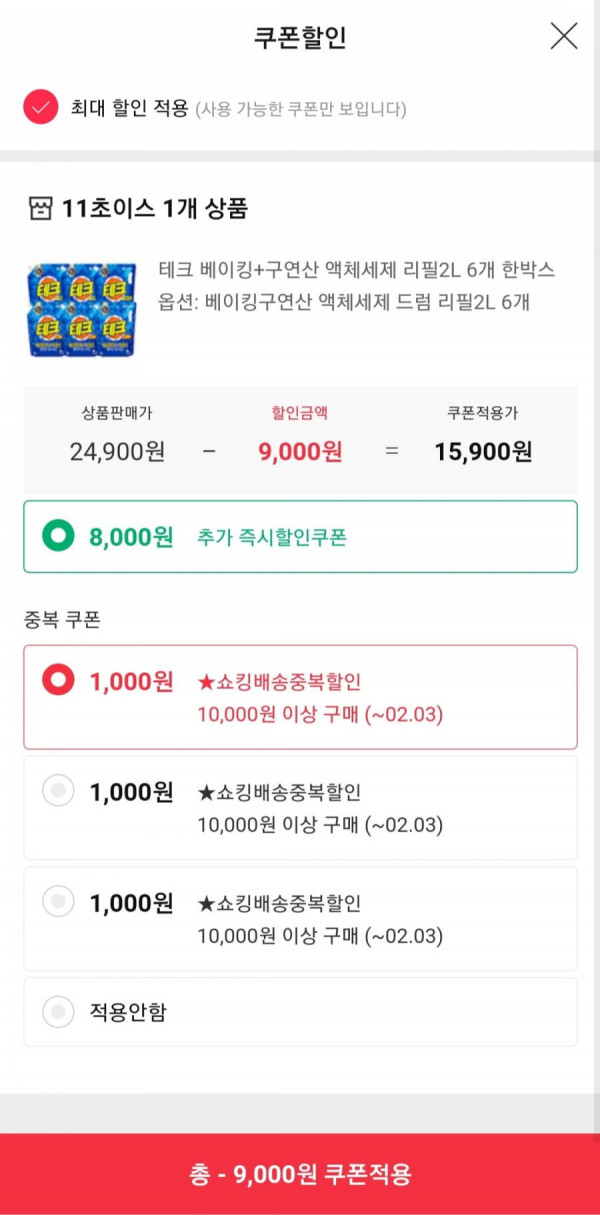Click the 15,900원 coupon-applied price
Screen dimensions: 600x1215
pos(483,451)
